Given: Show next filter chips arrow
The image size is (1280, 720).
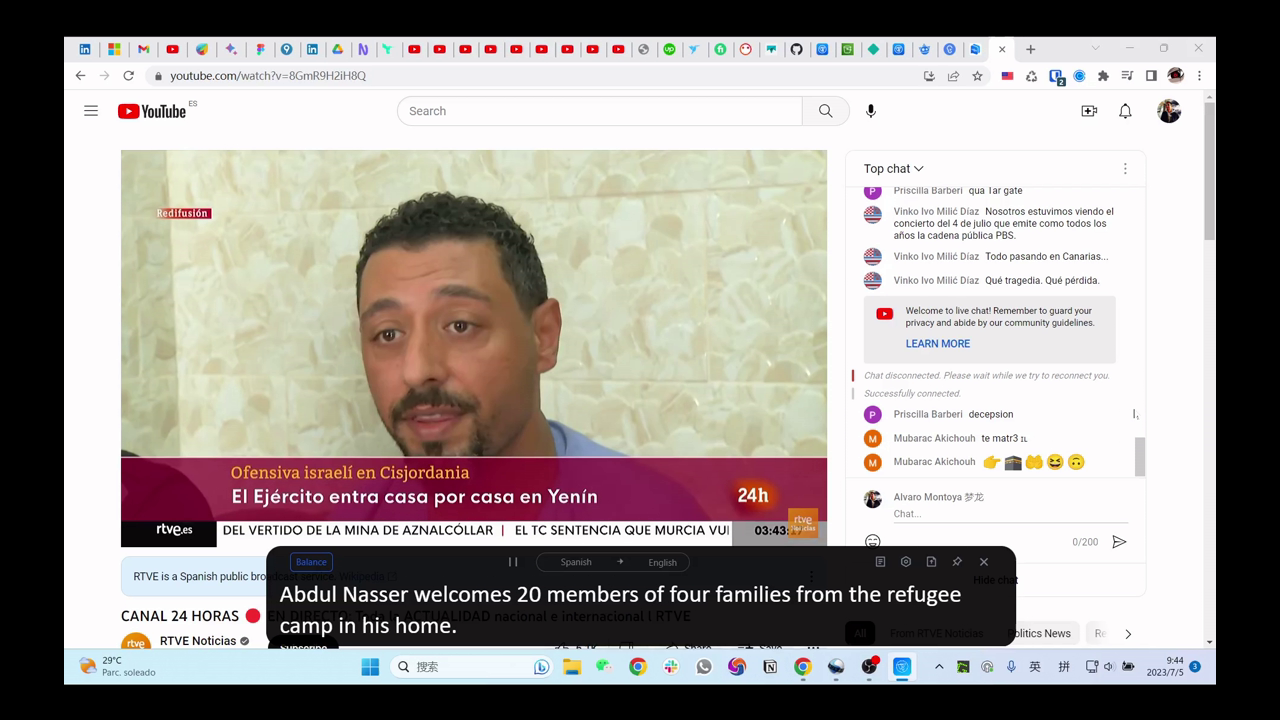Looking at the screenshot, I should pyautogui.click(x=1128, y=634).
